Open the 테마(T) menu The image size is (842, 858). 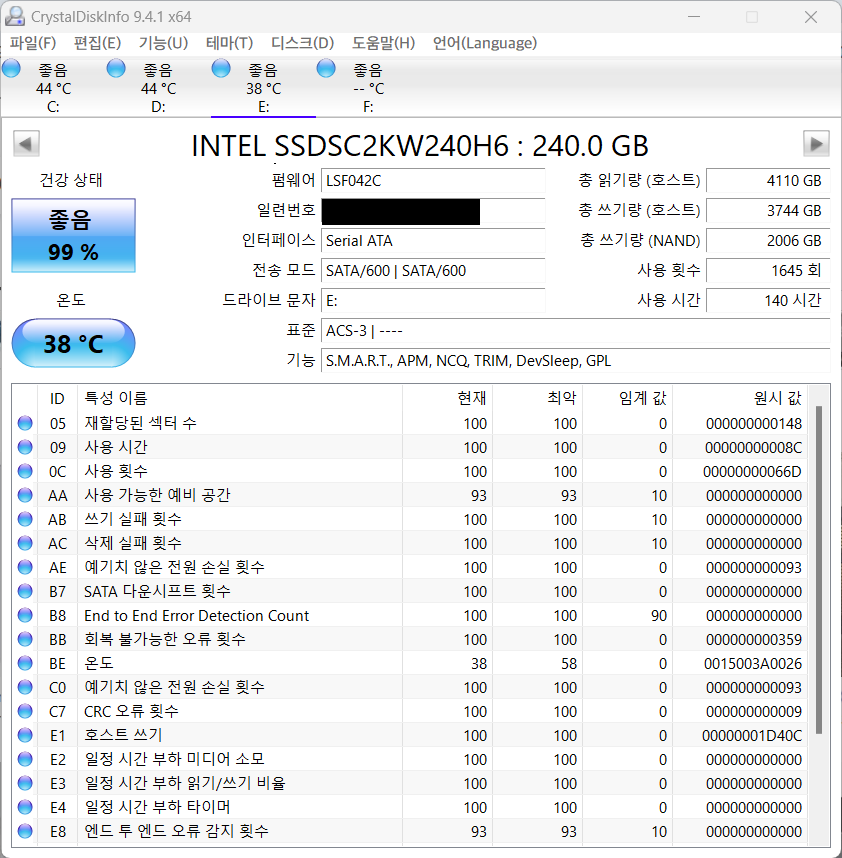(x=229, y=43)
